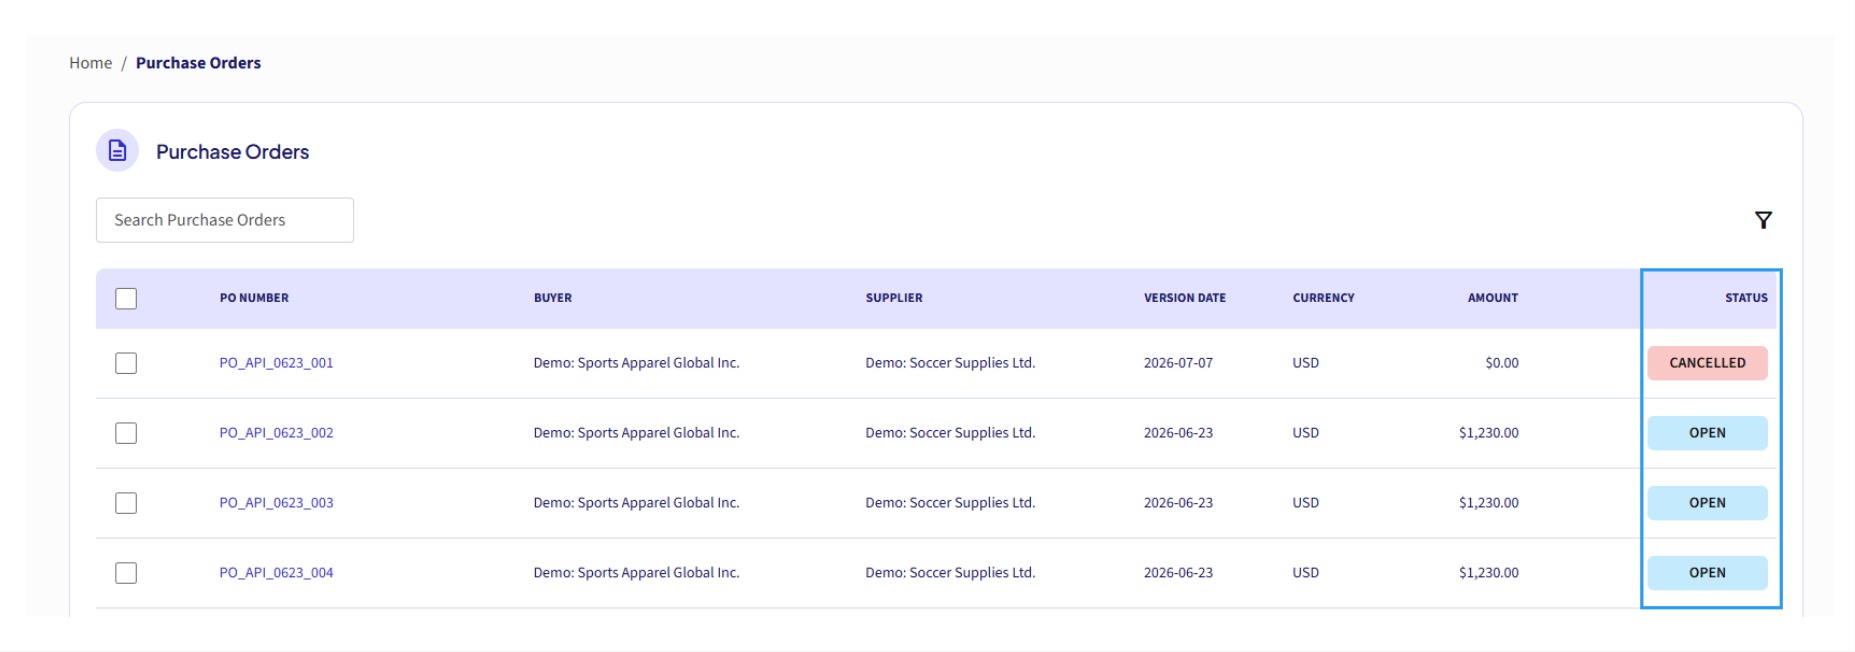Open the PO_API_0623_002 link
Screen dimensions: 1855x652
(x=276, y=433)
